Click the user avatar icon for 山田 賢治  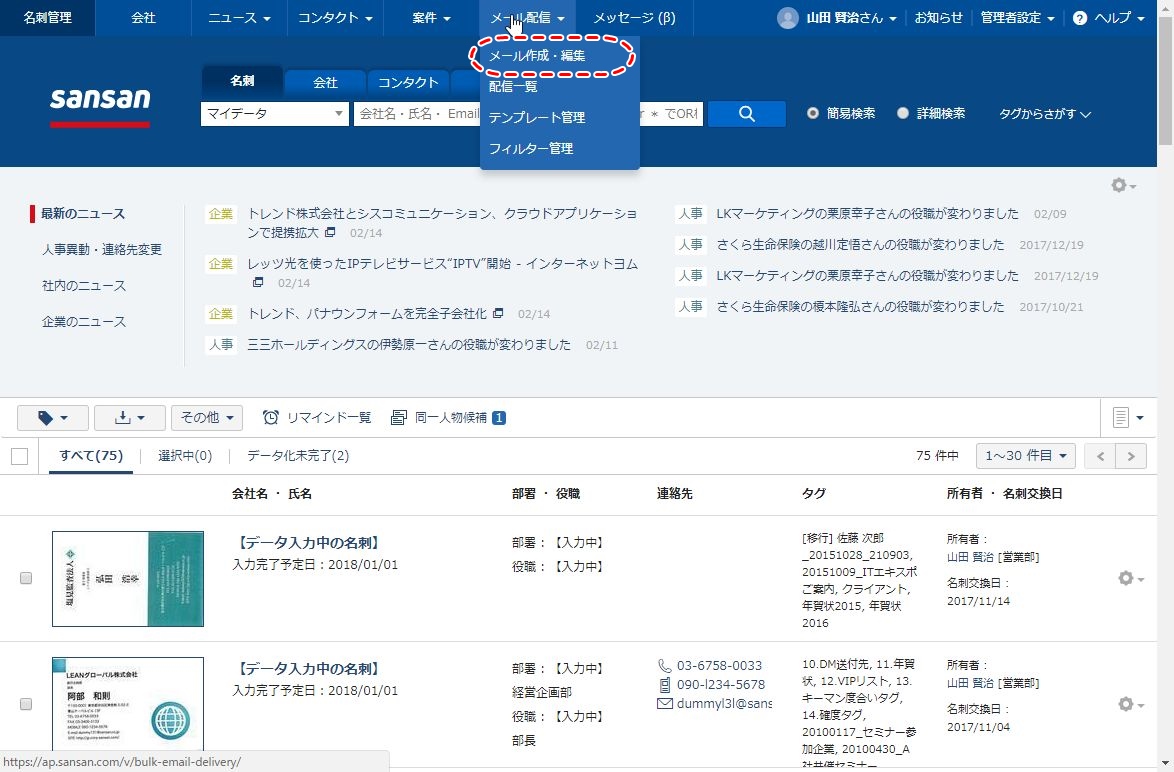pyautogui.click(x=788, y=18)
